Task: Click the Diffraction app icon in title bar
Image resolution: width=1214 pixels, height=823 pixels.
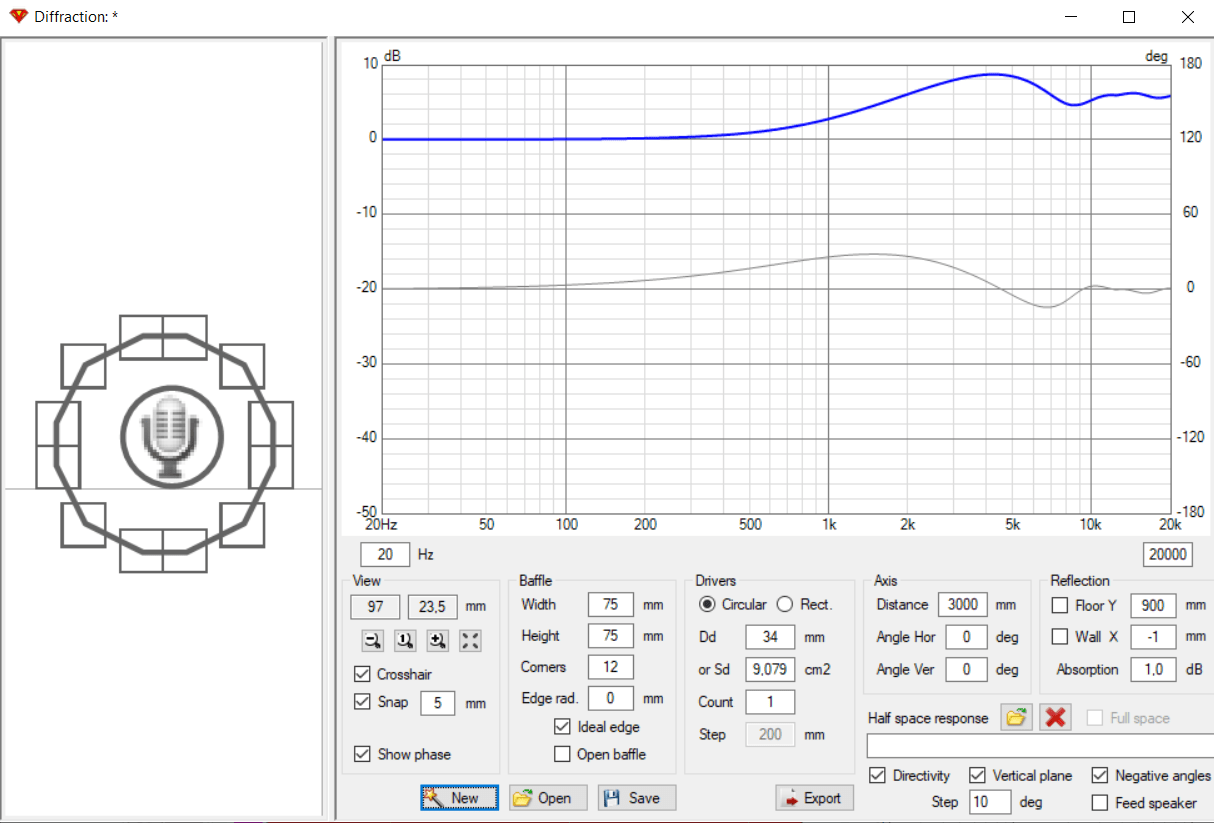Action: click(18, 17)
